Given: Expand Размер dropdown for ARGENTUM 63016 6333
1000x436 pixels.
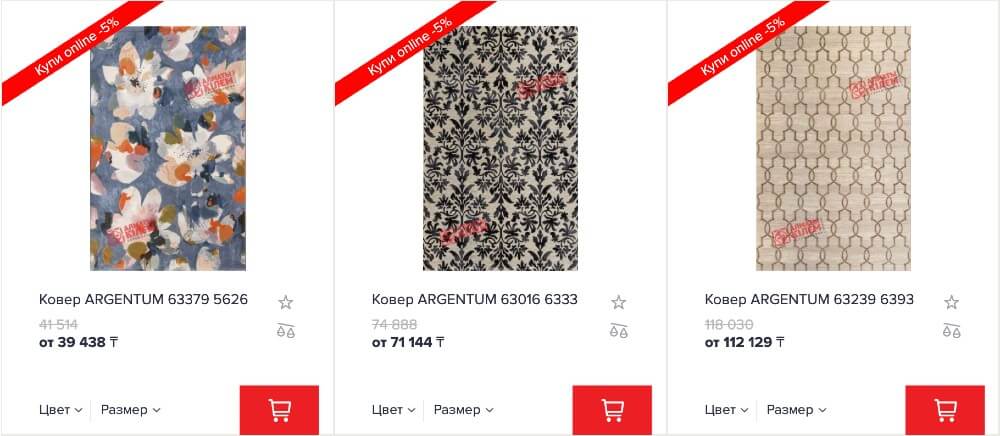Looking at the screenshot, I should click(x=464, y=410).
